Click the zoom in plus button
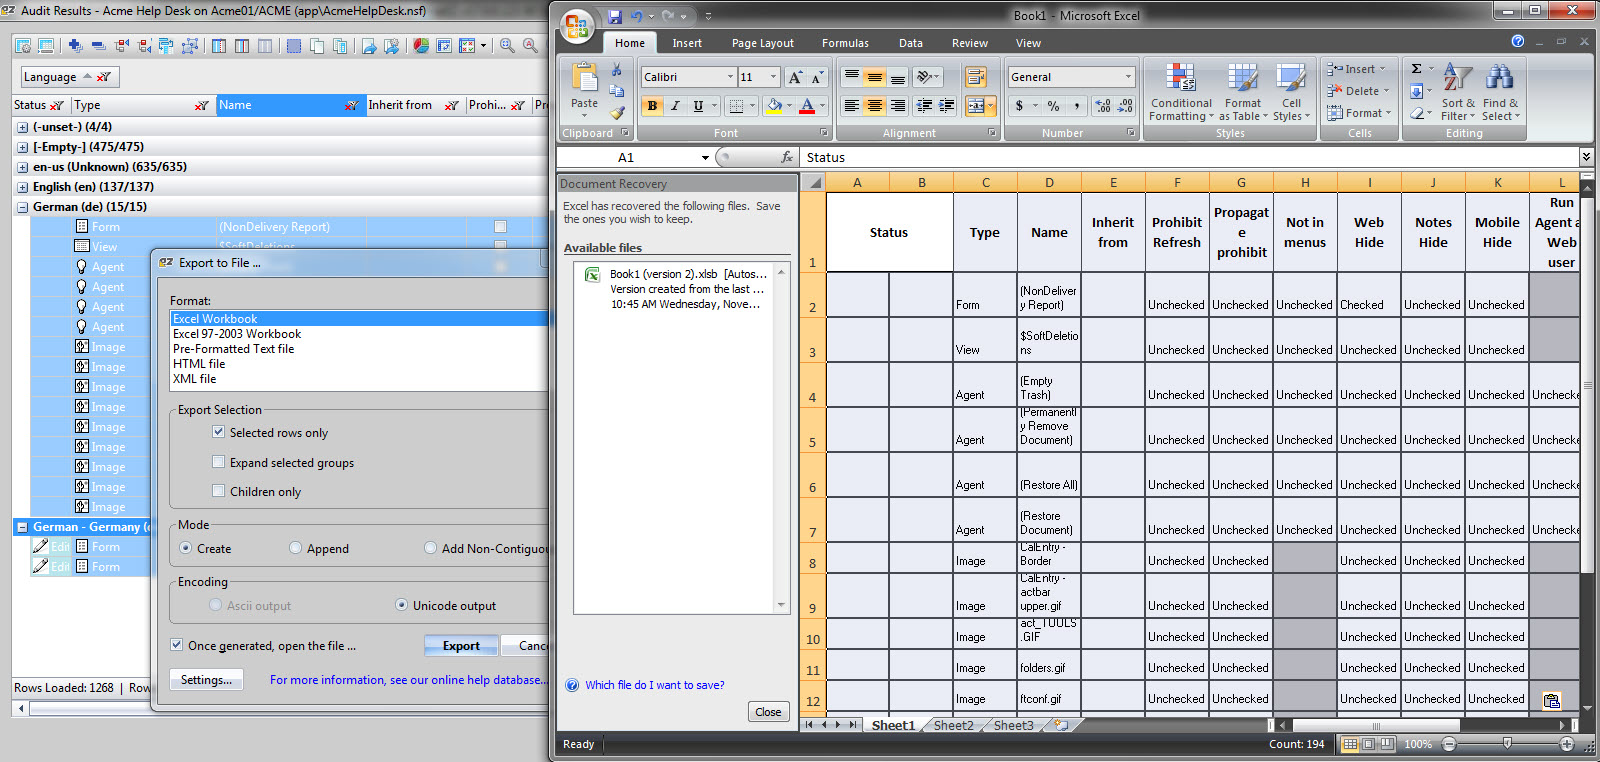The height and width of the screenshot is (762, 1600). pos(1567,744)
